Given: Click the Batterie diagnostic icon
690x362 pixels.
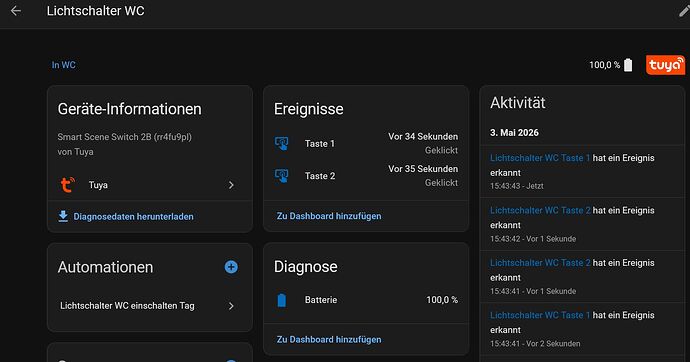Looking at the screenshot, I should tap(282, 300).
